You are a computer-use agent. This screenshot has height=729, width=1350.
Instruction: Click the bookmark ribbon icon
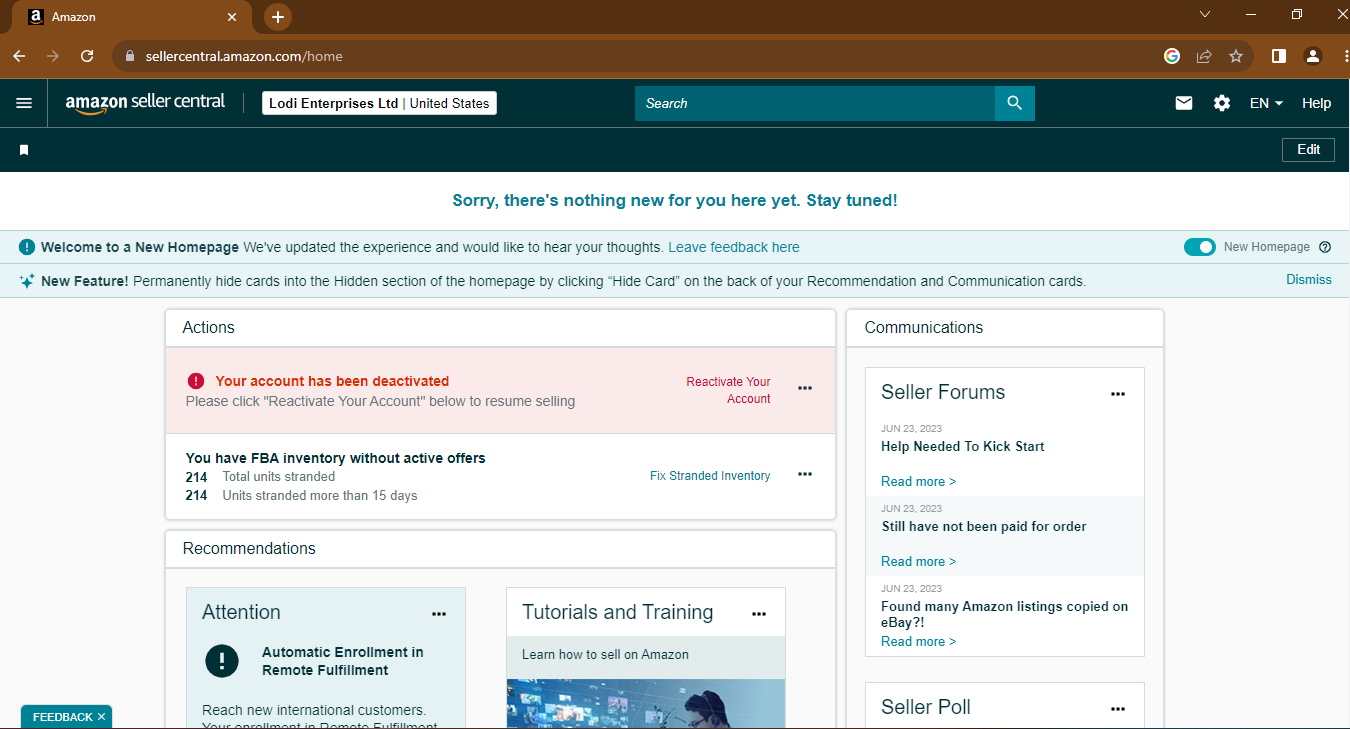(24, 150)
